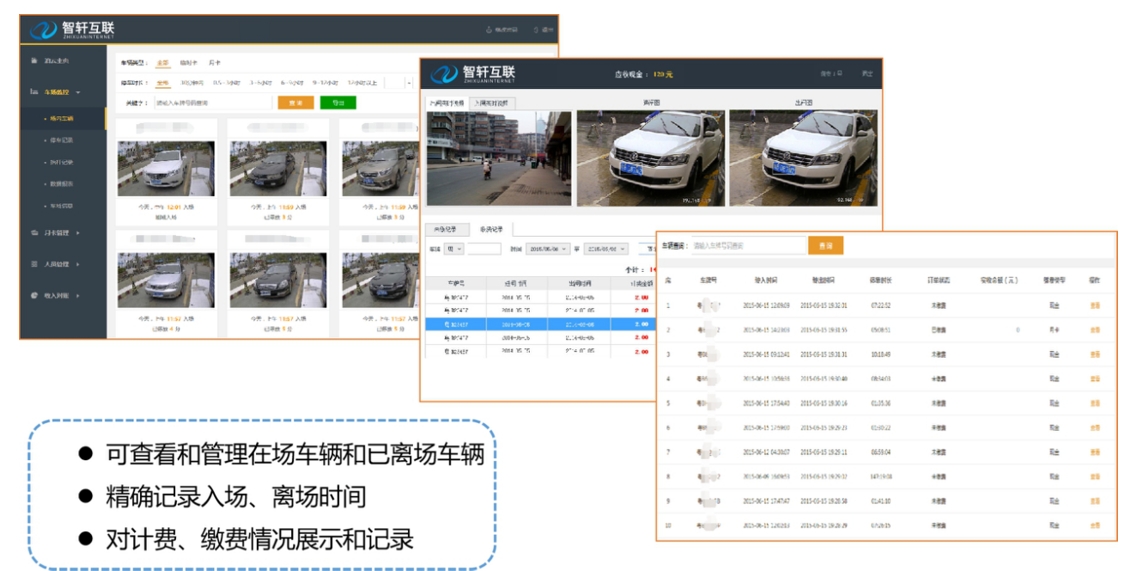The height and width of the screenshot is (571, 1136).
Task: Click the income reconciliation pie-chart sidebar icon
Action: [x=33, y=296]
